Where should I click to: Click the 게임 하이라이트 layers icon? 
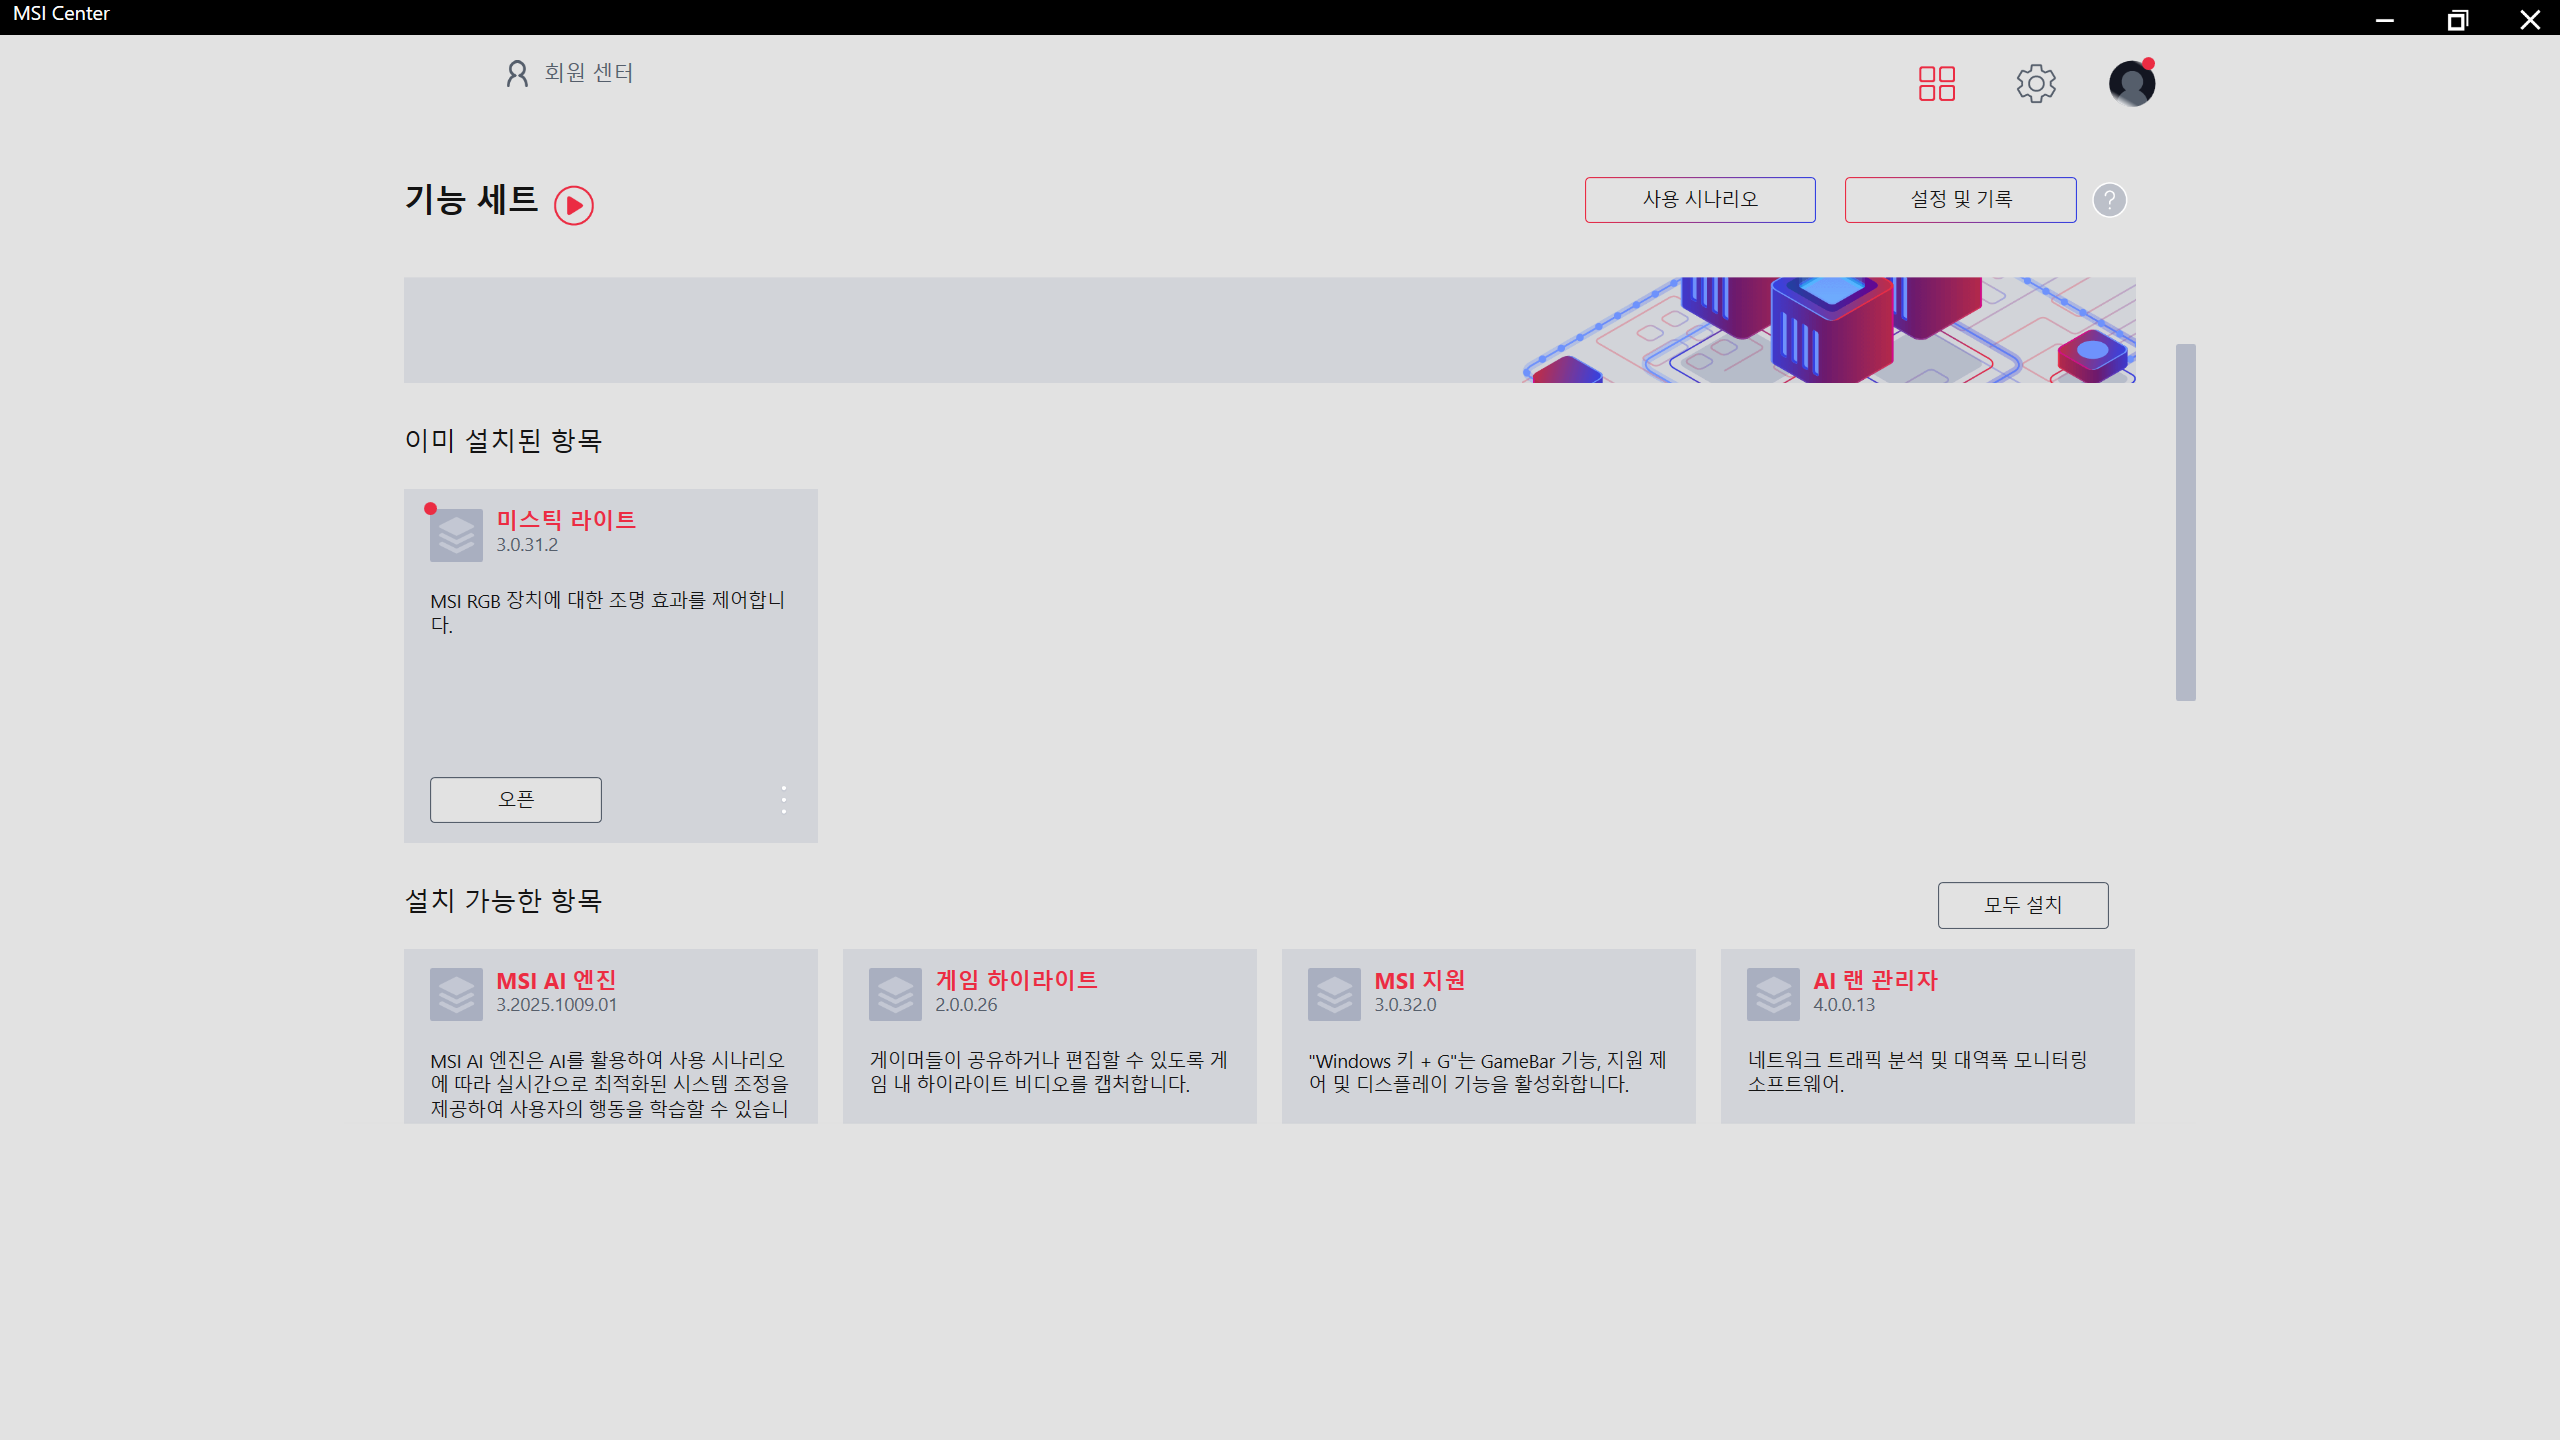[895, 994]
